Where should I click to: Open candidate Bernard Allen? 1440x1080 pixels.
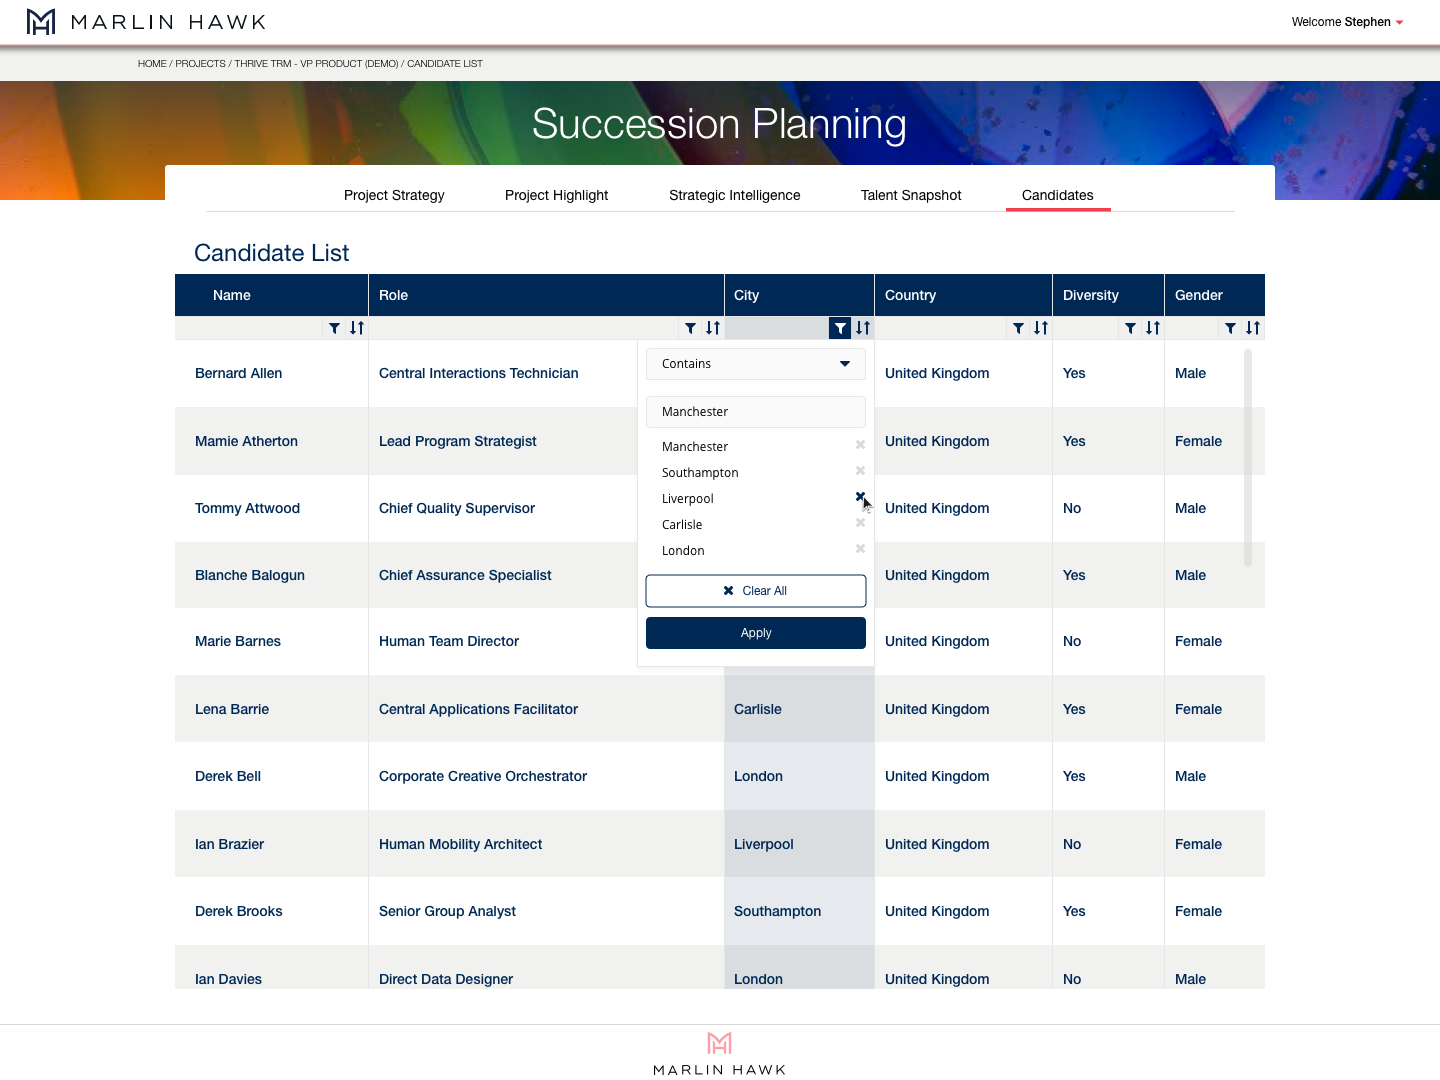coord(238,374)
